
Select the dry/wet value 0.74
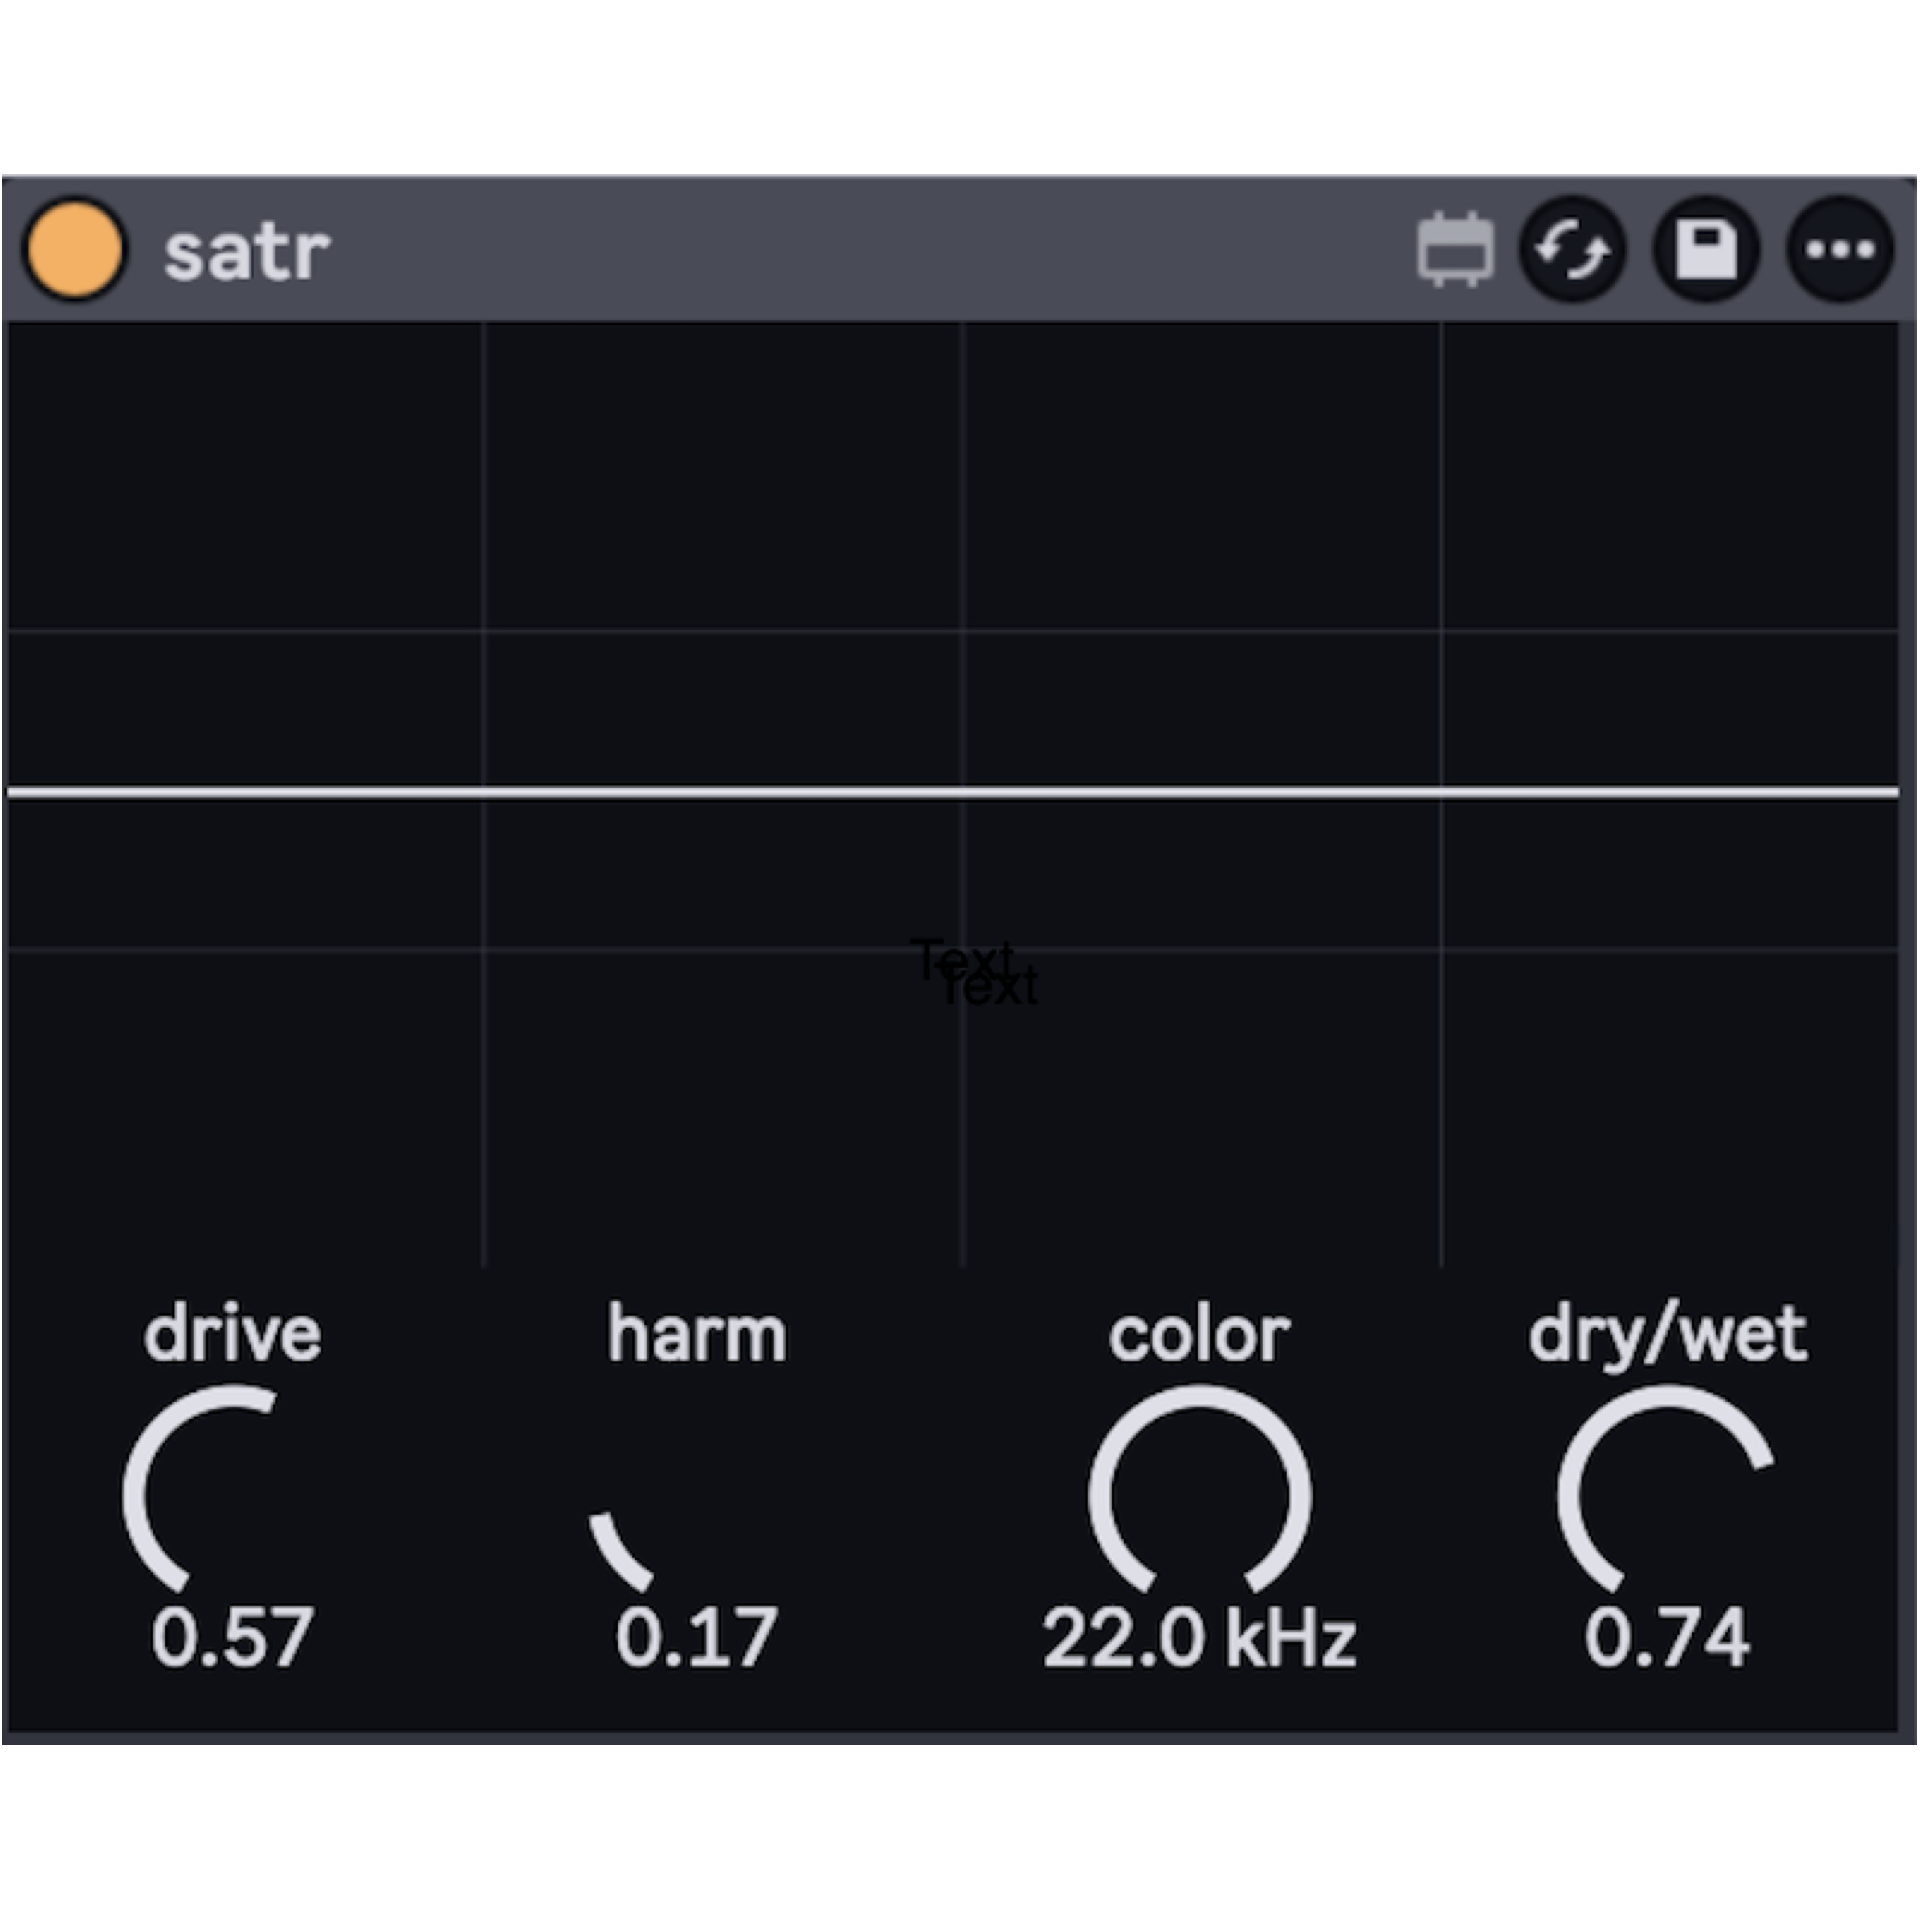point(1667,1638)
